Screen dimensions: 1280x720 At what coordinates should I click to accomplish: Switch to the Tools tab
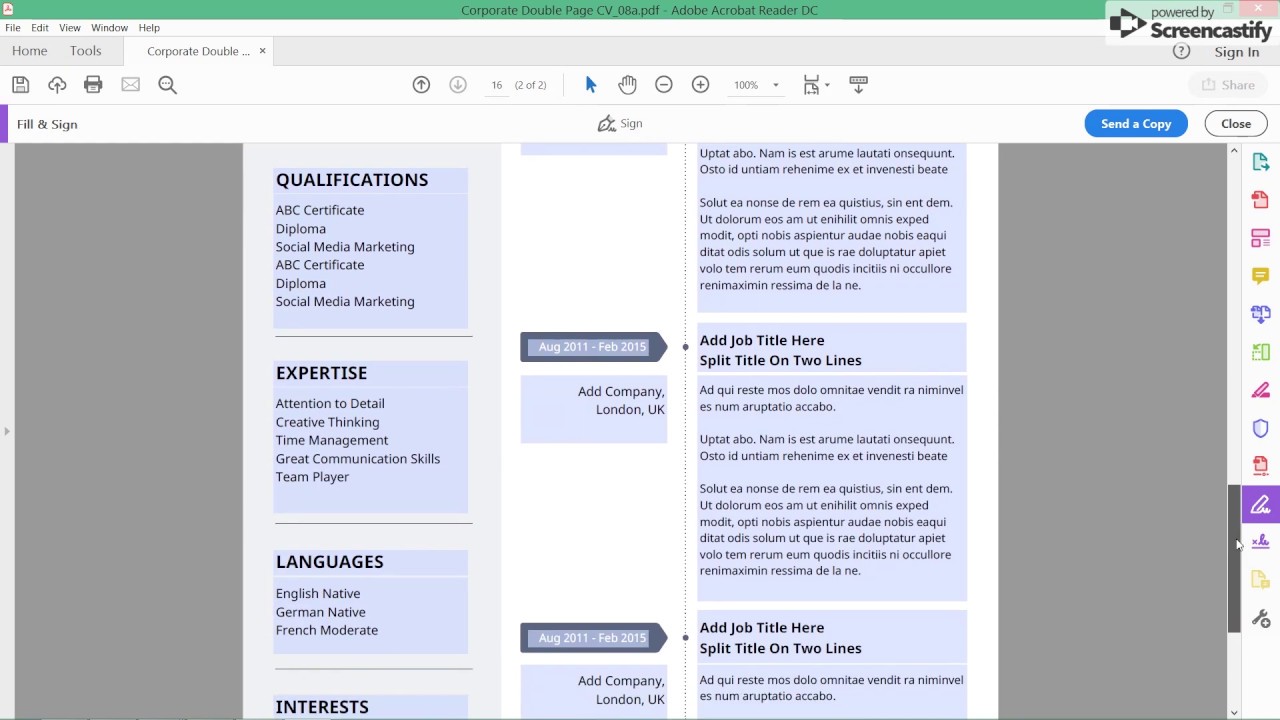(x=85, y=51)
